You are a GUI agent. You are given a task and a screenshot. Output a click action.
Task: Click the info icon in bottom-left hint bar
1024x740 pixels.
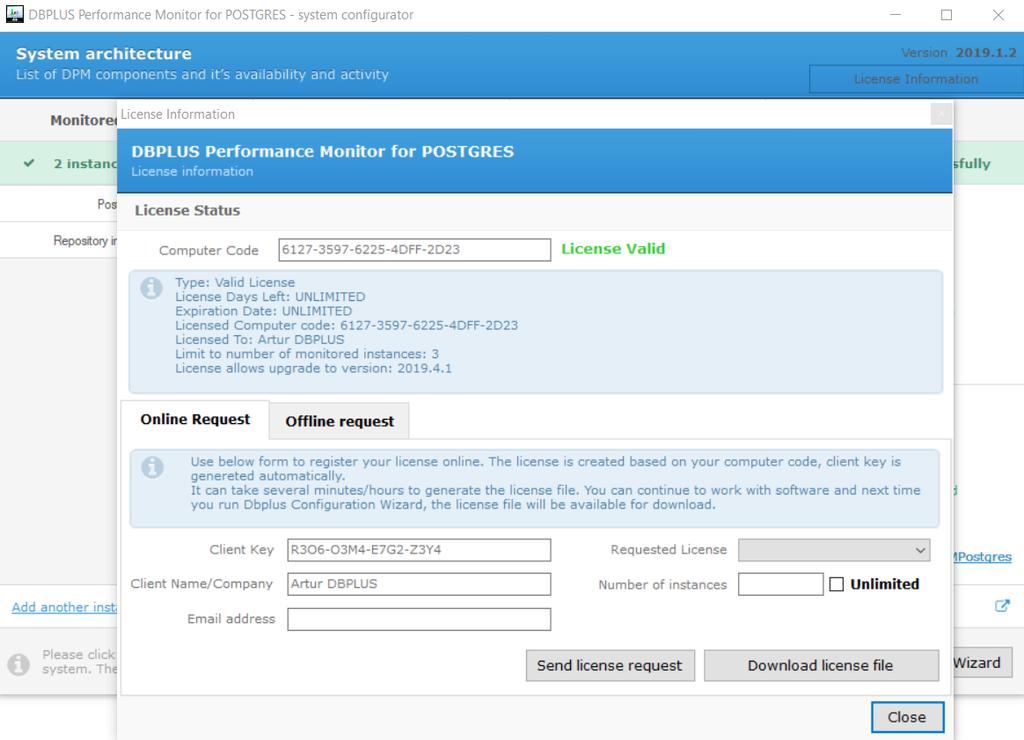[18, 664]
